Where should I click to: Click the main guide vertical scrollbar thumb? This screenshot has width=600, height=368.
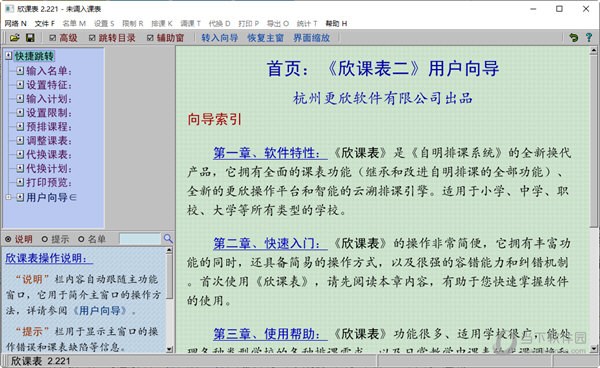point(593,141)
